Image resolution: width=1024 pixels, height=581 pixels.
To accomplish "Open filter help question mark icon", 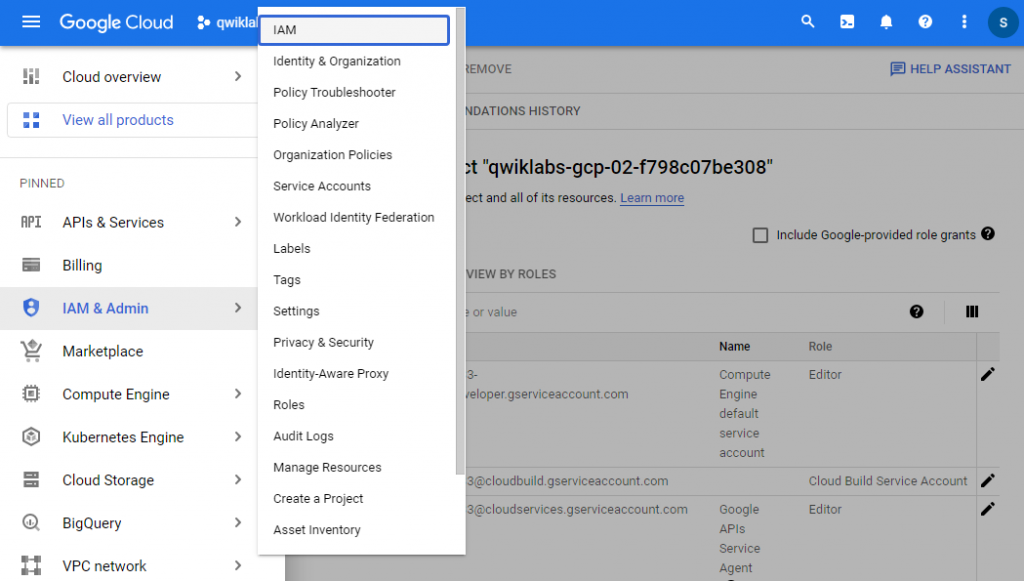I will [x=916, y=311].
